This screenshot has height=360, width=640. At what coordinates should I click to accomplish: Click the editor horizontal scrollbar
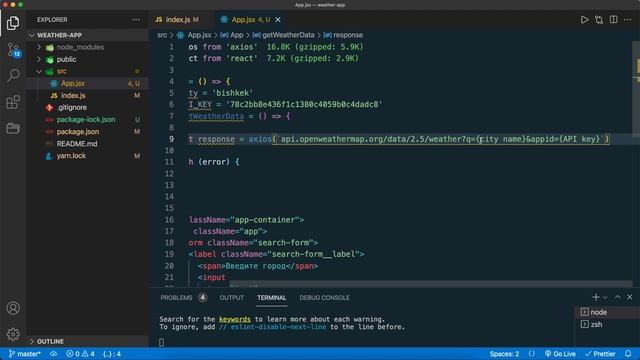tap(431, 284)
